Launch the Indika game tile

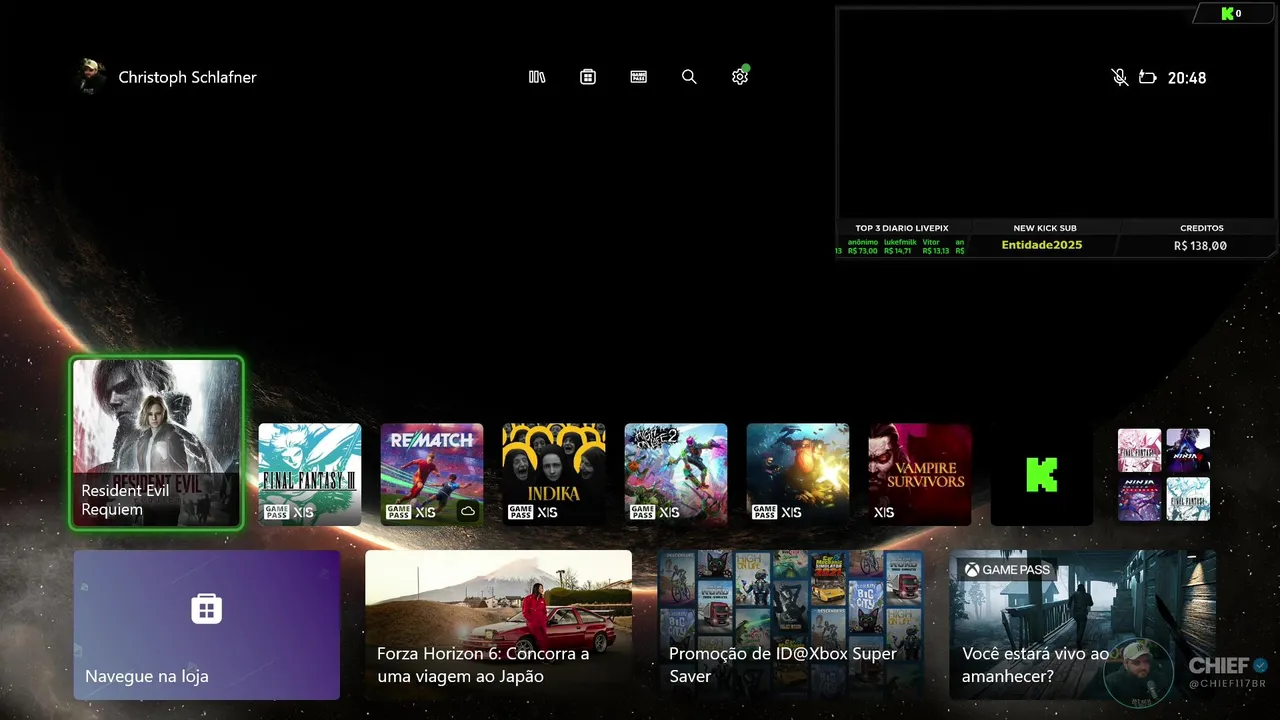(x=554, y=474)
